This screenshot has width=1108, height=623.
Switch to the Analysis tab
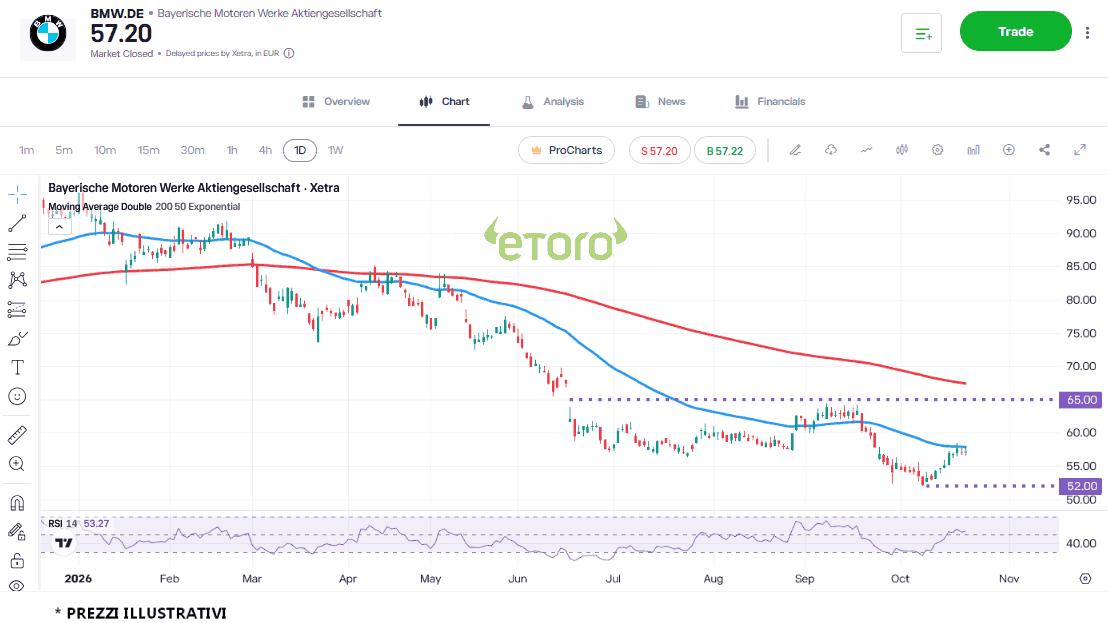click(553, 102)
